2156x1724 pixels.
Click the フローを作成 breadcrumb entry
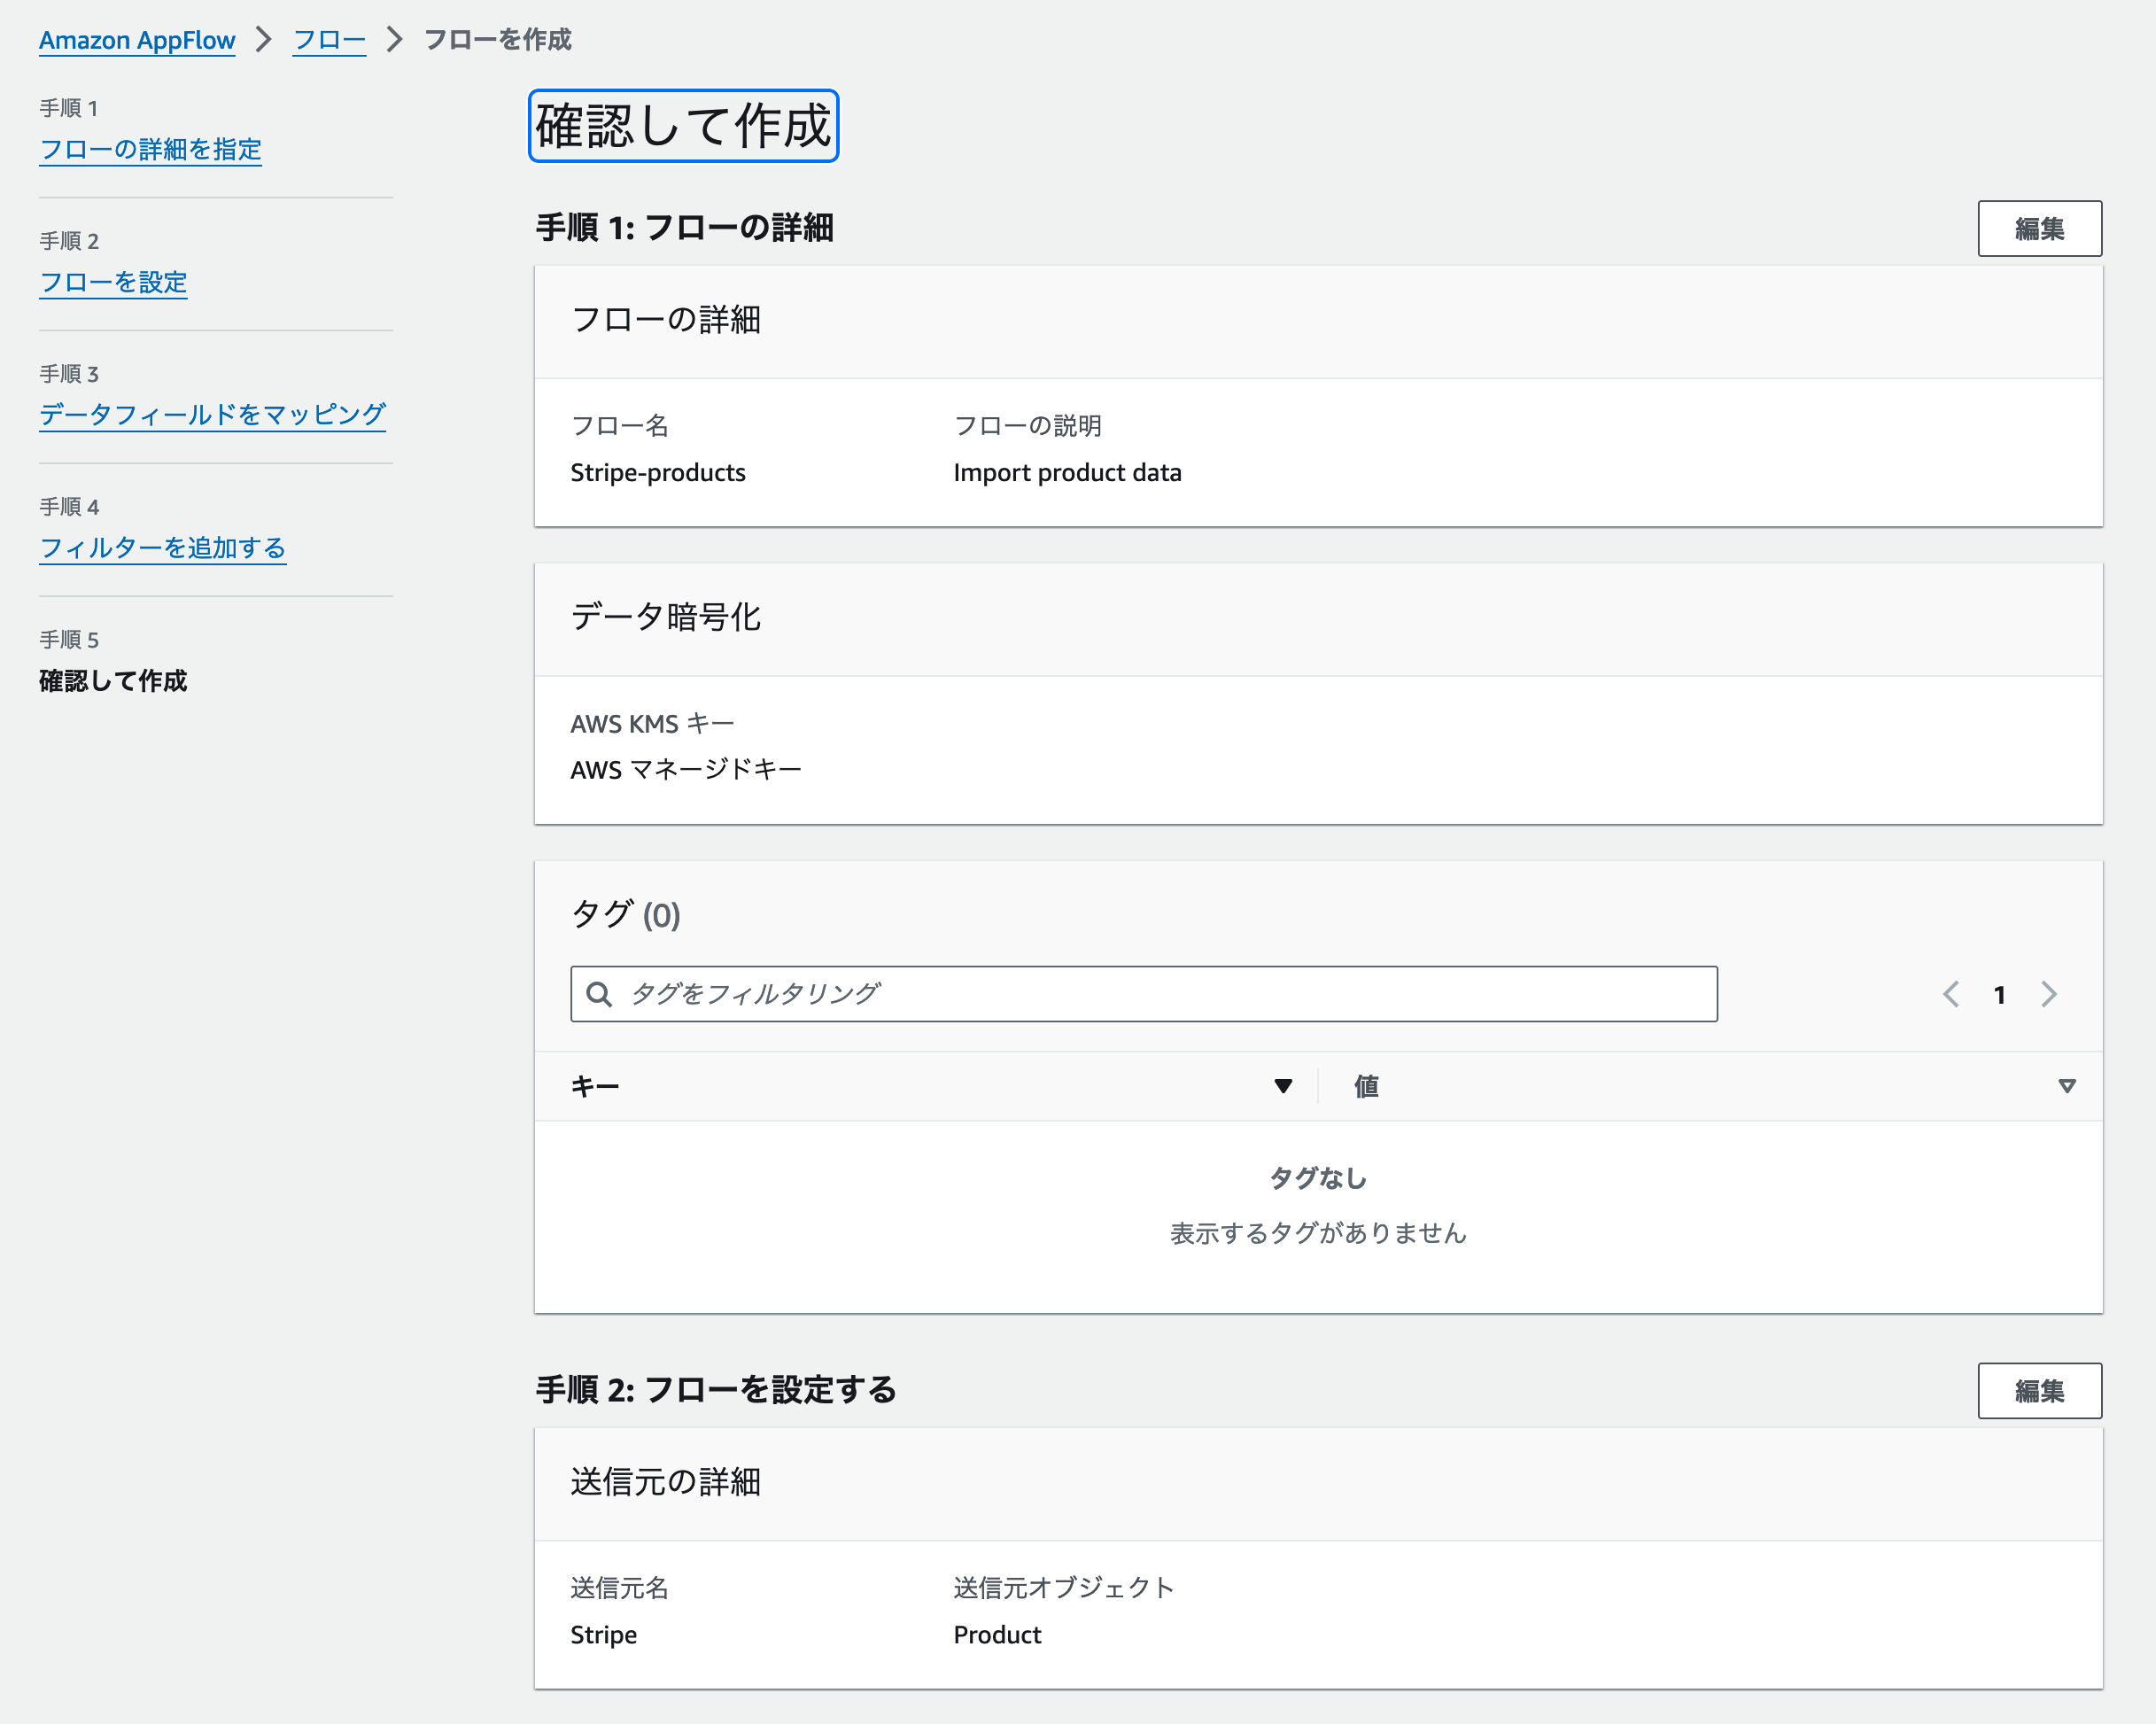(x=498, y=40)
